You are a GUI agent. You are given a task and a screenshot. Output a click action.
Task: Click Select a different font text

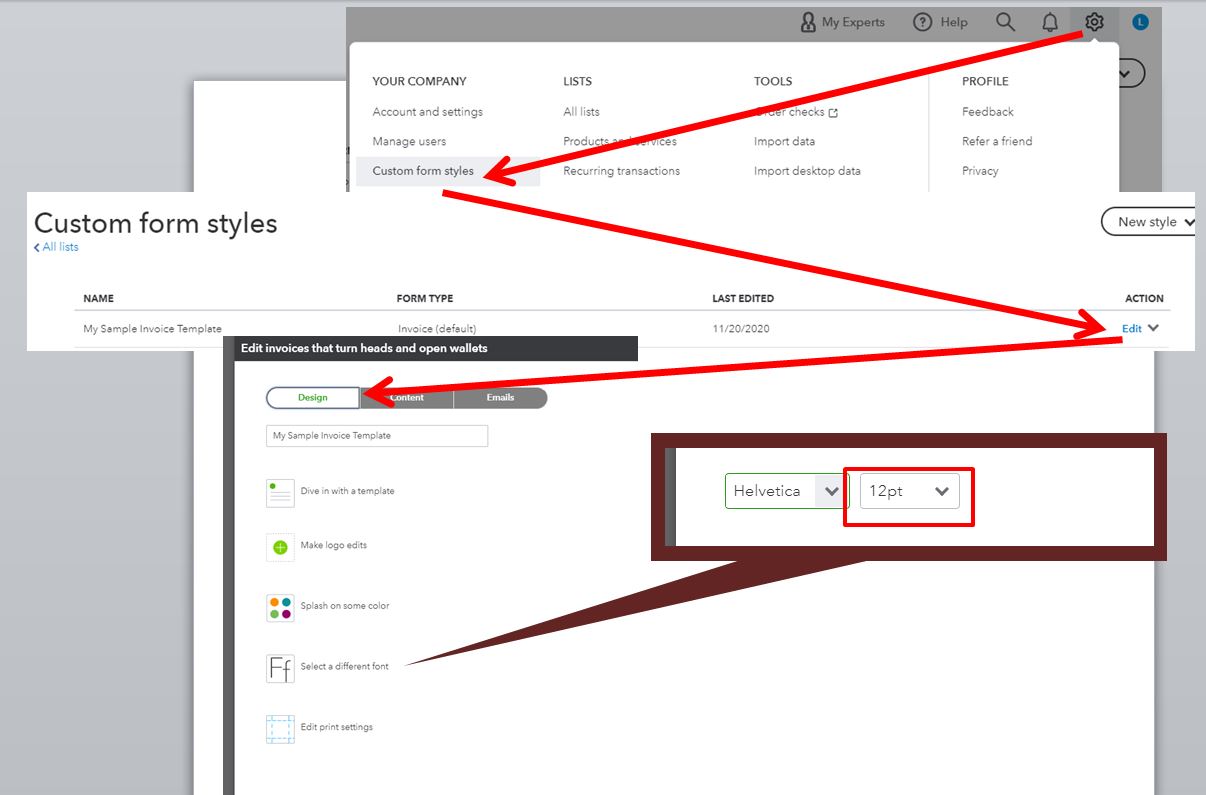point(344,666)
